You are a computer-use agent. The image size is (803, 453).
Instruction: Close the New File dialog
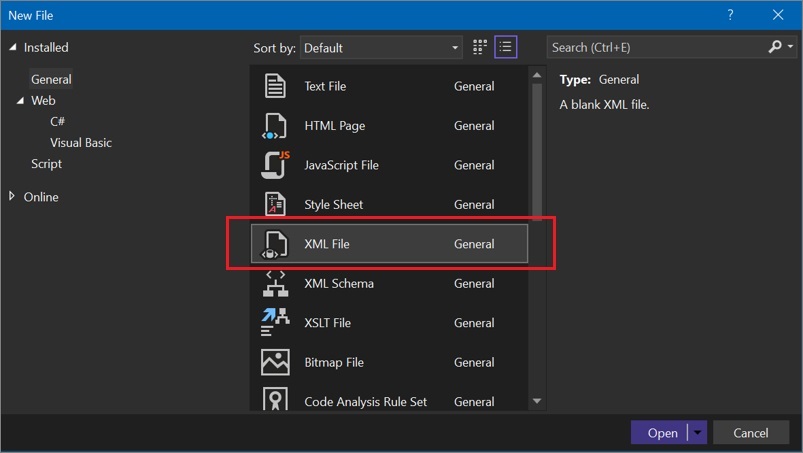point(778,15)
